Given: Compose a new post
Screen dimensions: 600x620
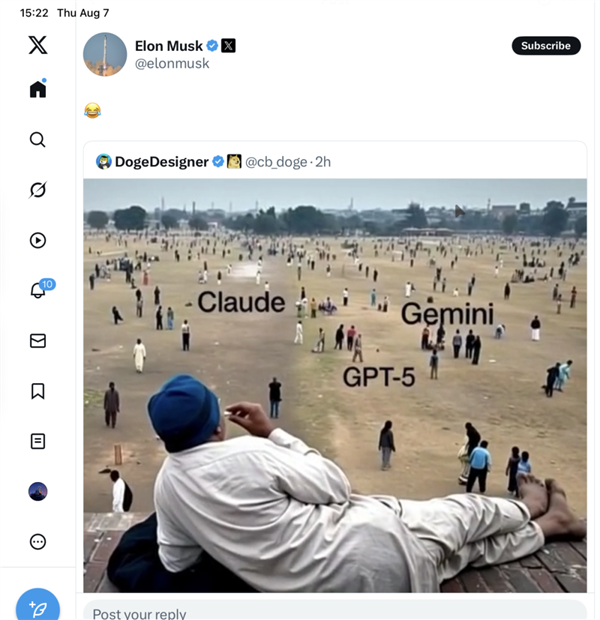Looking at the screenshot, I should (38, 606).
